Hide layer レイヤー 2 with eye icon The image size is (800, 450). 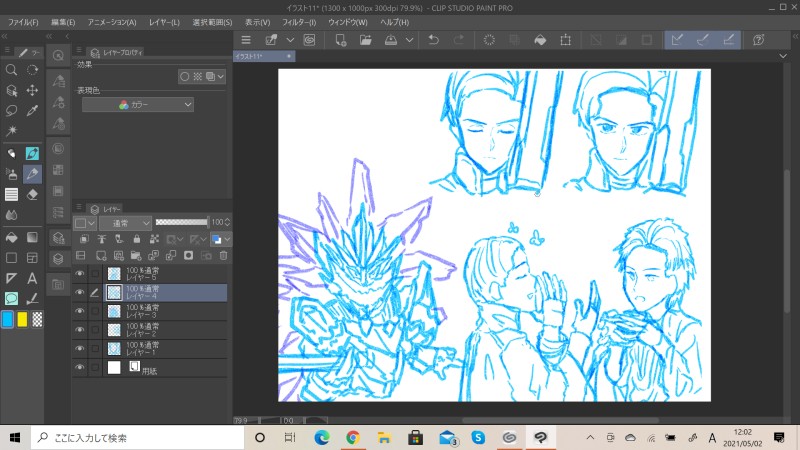80,330
